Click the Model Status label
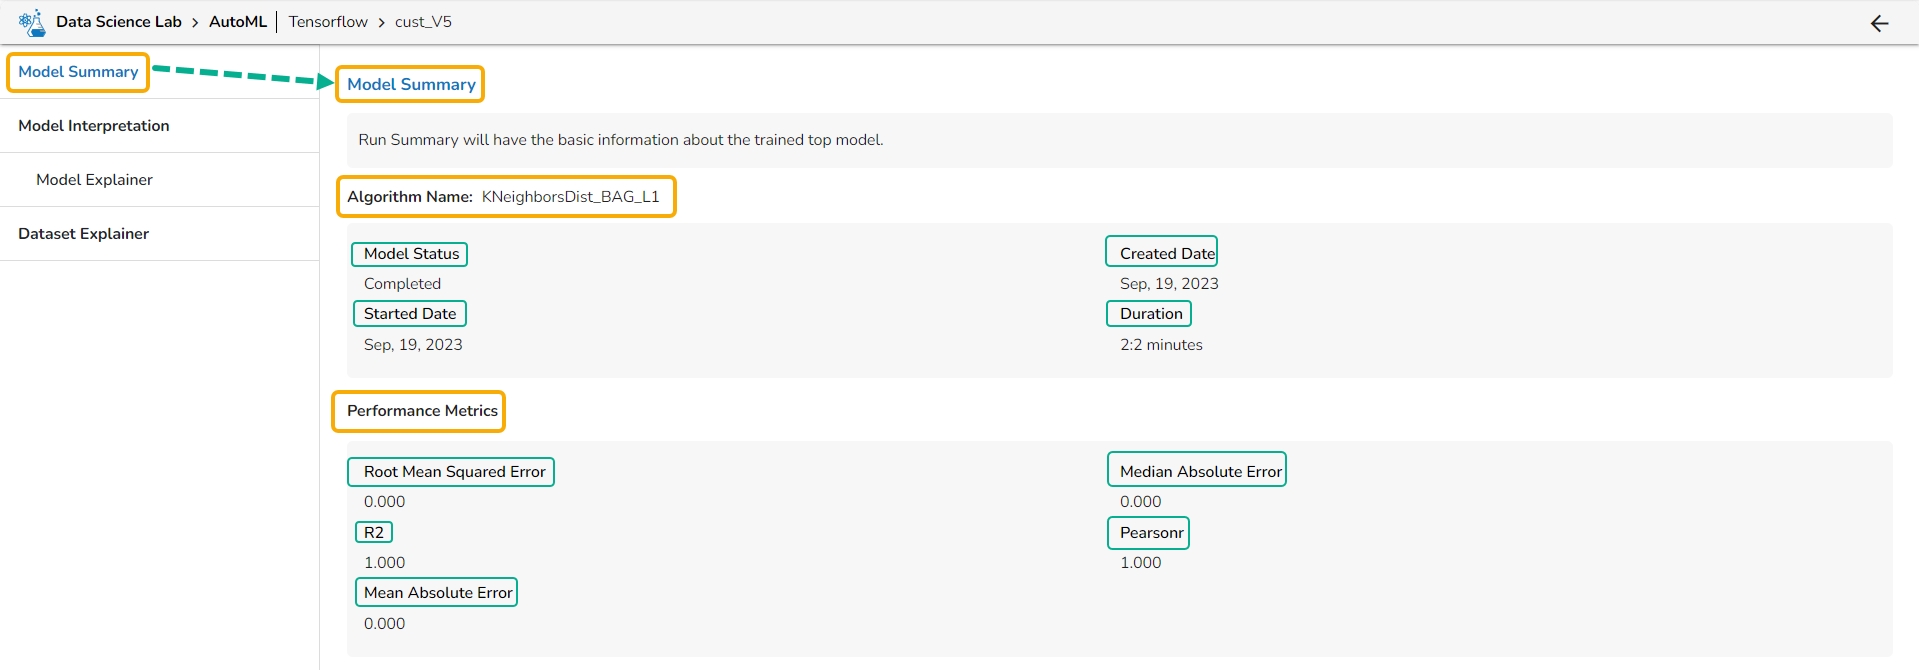1919x670 pixels. 411,254
